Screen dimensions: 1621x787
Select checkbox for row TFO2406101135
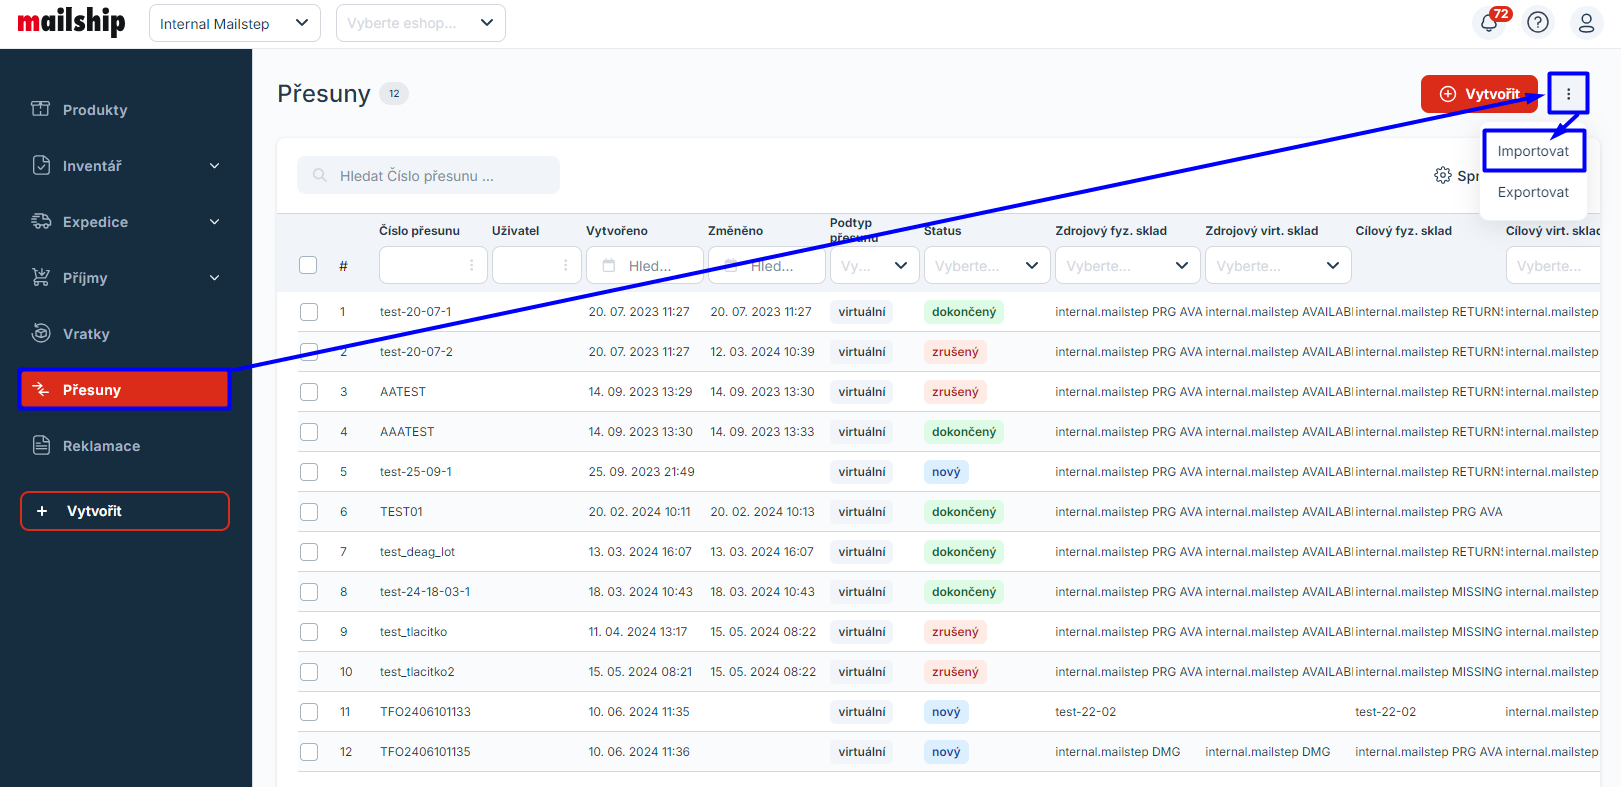tap(309, 752)
